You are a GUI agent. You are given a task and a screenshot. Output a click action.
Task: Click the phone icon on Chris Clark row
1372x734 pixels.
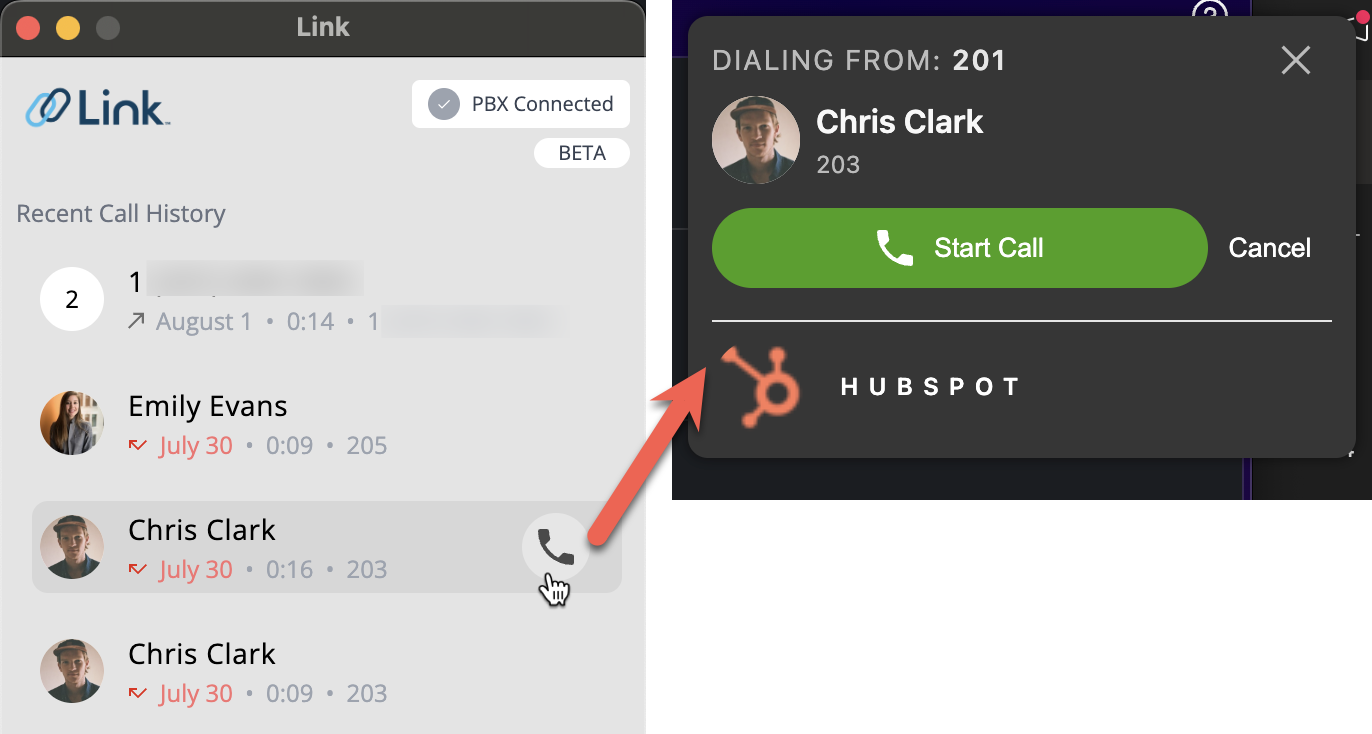(x=556, y=547)
